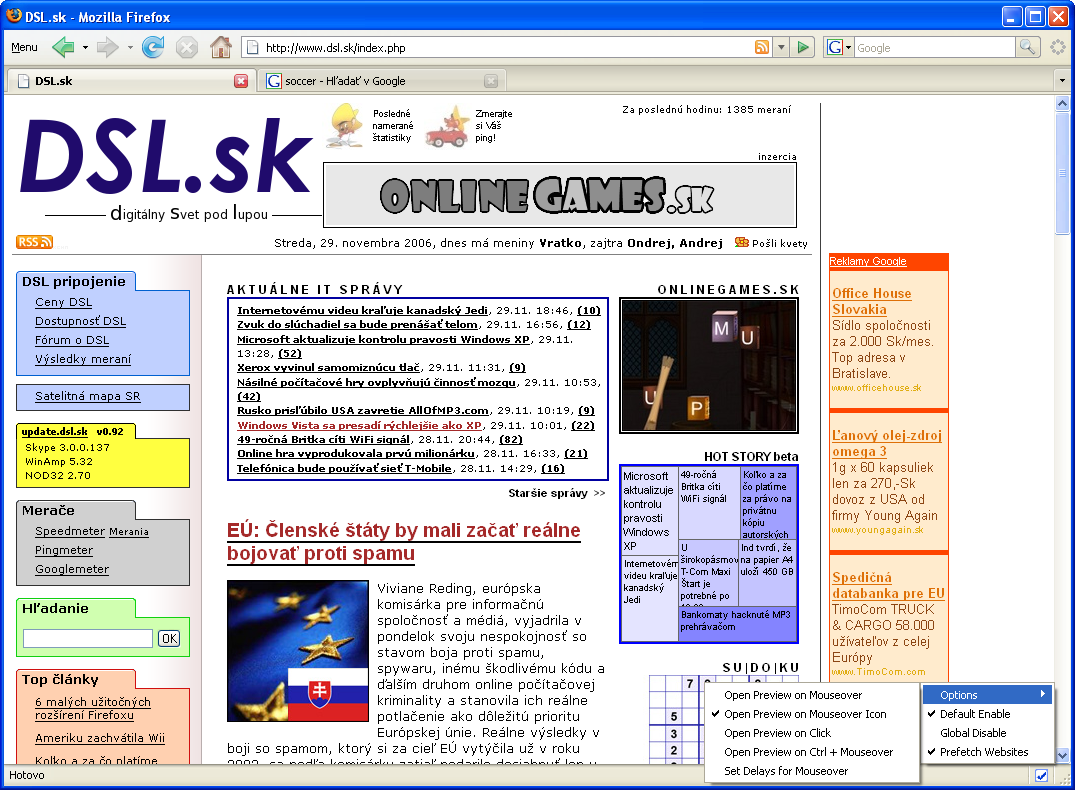
Task: Open EÚ spam article headline
Action: tap(404, 541)
